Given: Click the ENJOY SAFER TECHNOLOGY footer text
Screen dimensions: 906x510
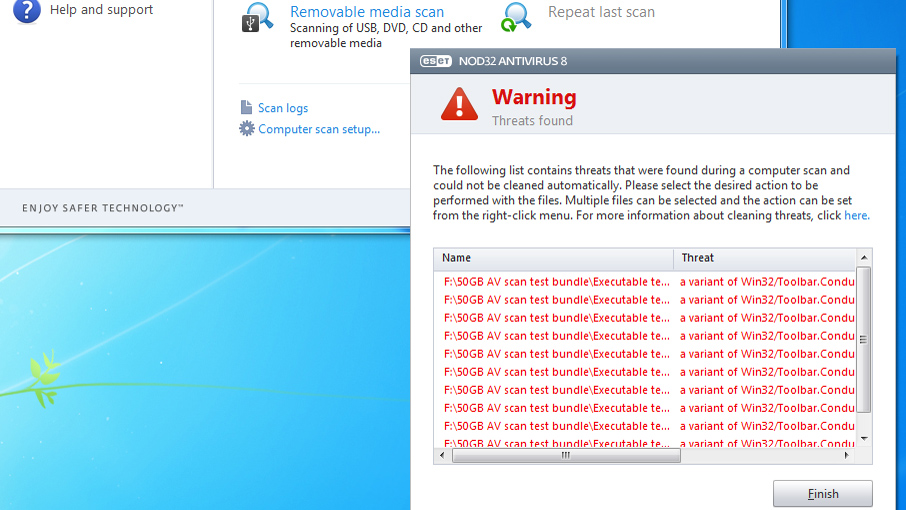Looking at the screenshot, I should pos(102,208).
